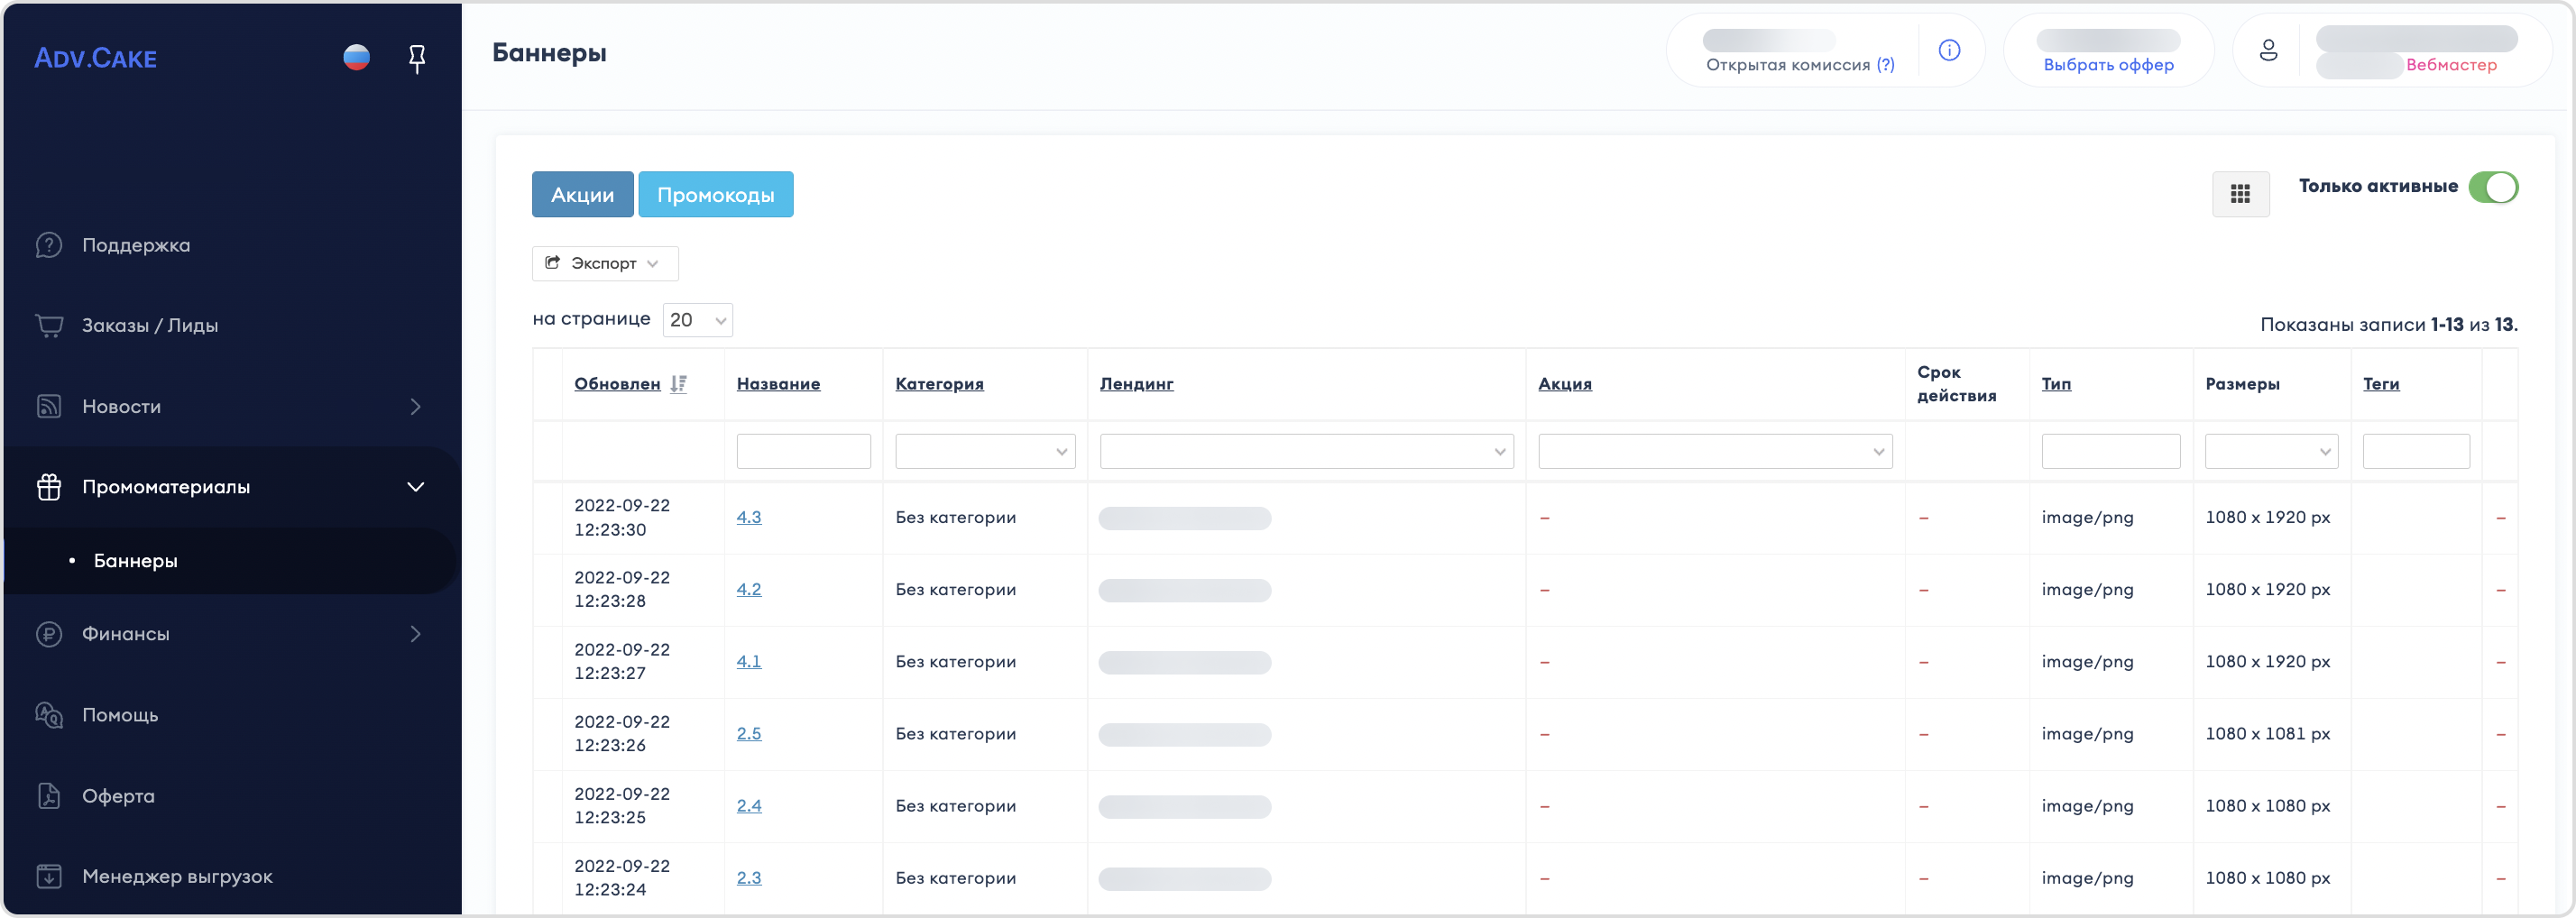
Task: Open banner link 2.3
Action: (x=749, y=877)
